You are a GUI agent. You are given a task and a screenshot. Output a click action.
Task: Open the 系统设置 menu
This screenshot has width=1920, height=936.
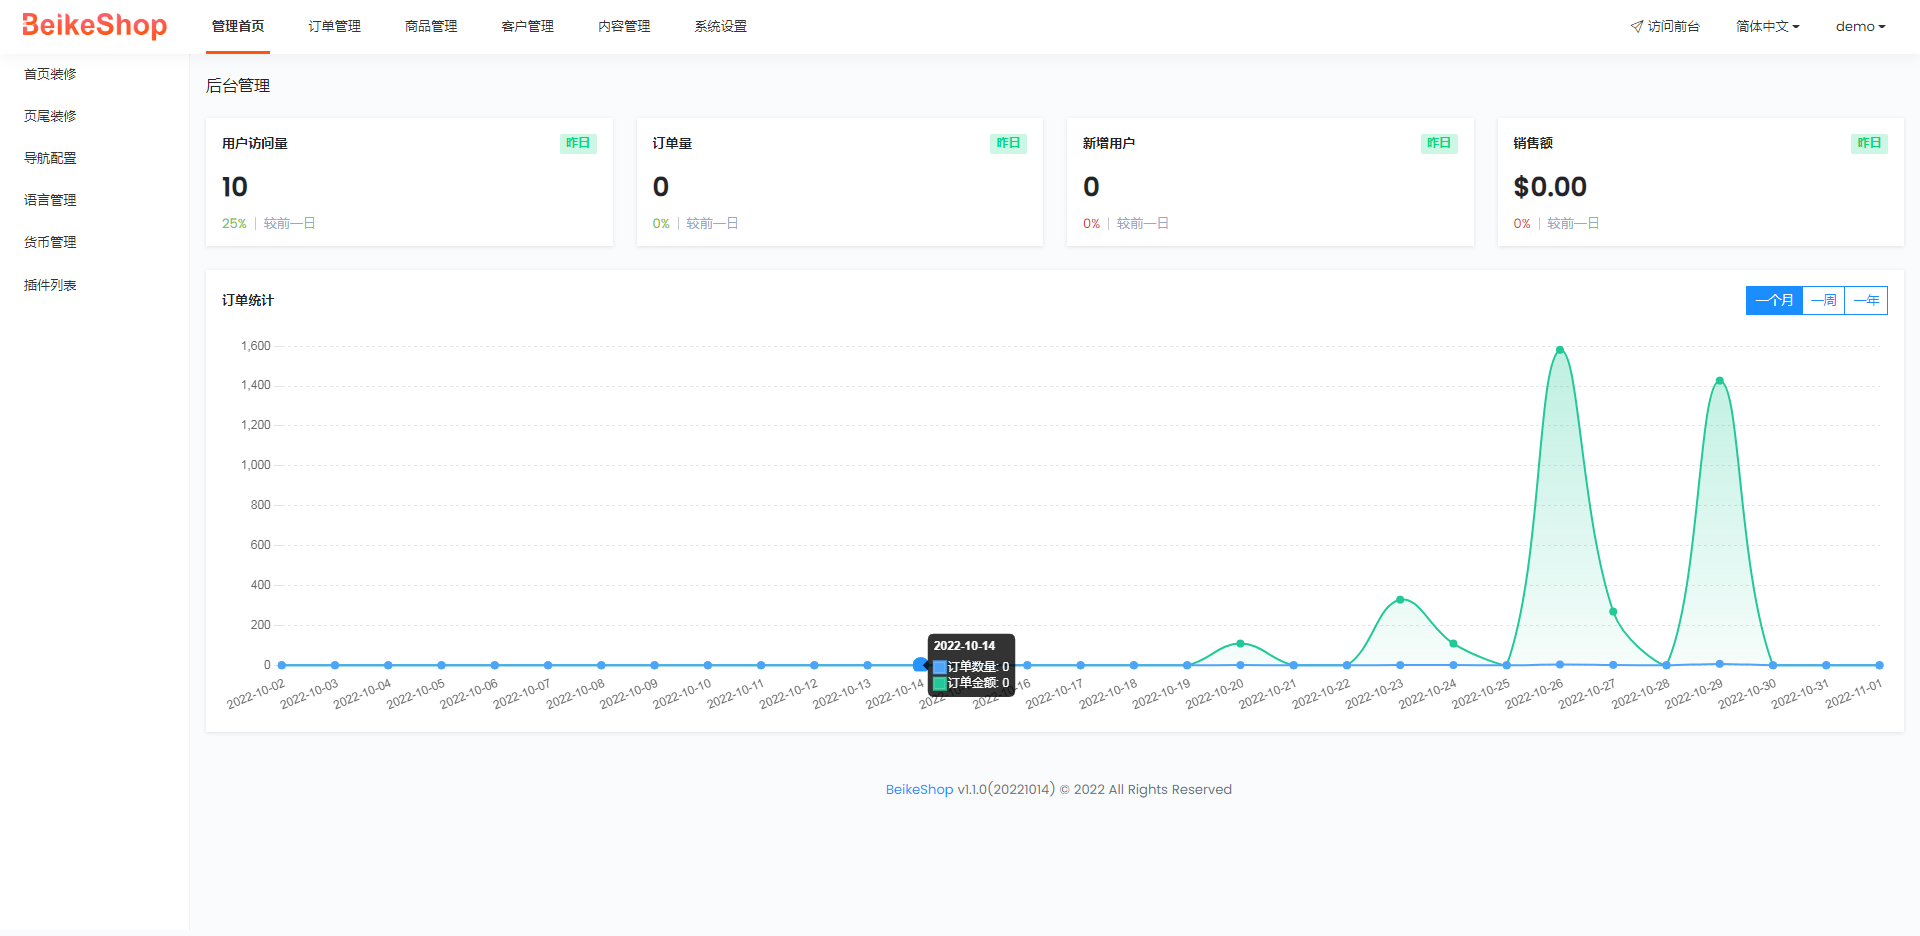[x=720, y=26]
